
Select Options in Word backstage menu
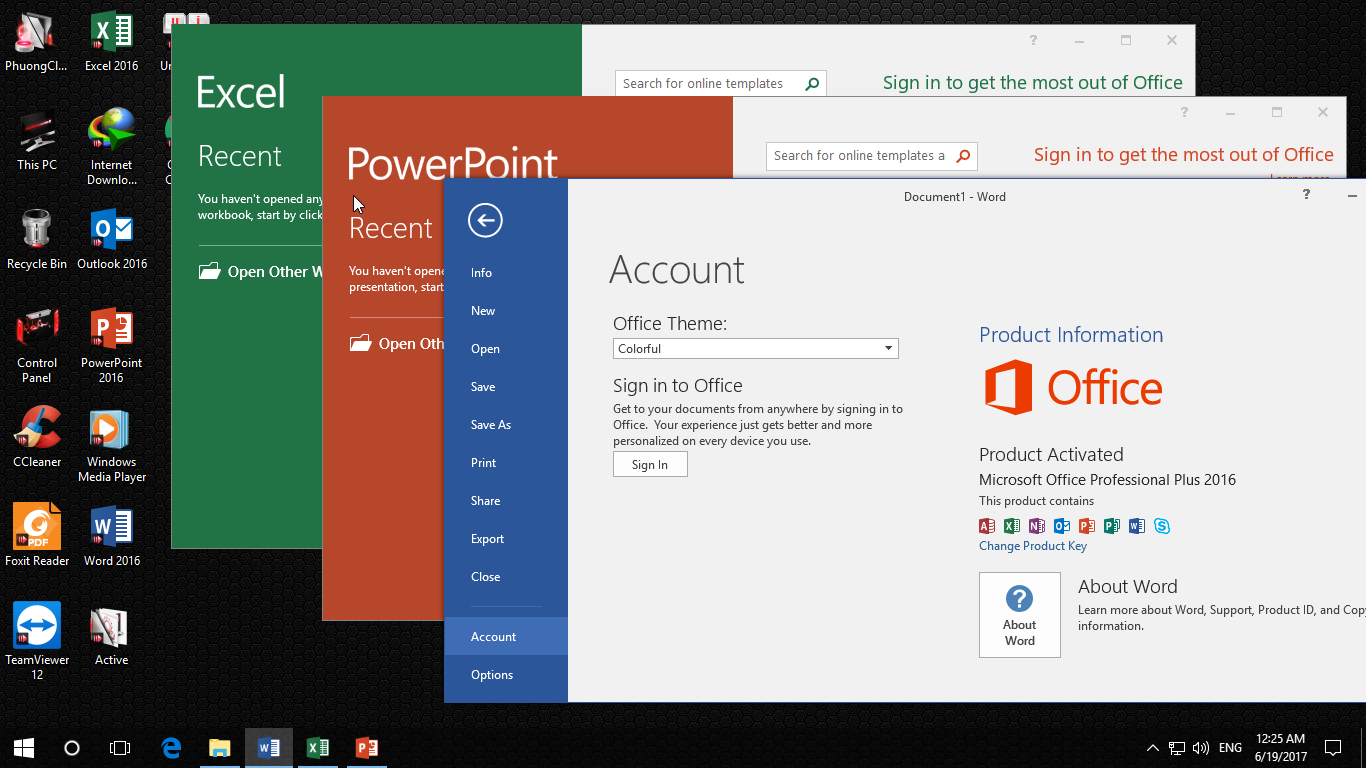coord(506,675)
